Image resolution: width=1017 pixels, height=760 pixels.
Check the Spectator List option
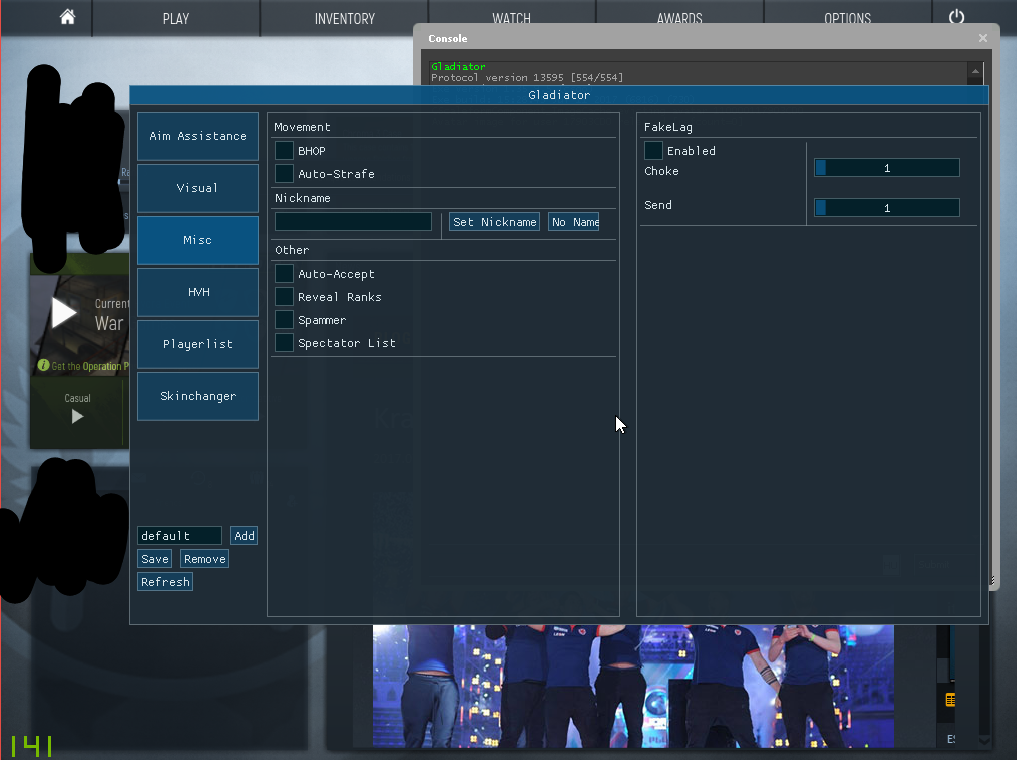[285, 343]
